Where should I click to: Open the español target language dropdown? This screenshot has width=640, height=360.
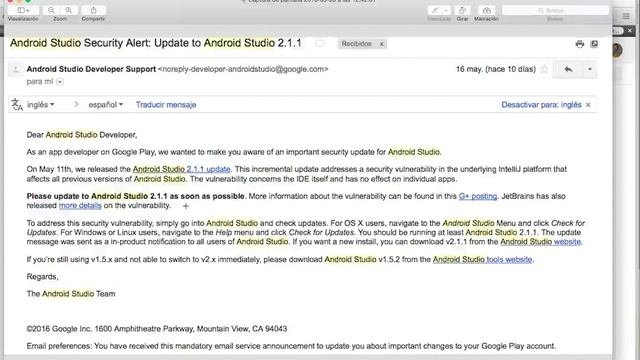106,105
